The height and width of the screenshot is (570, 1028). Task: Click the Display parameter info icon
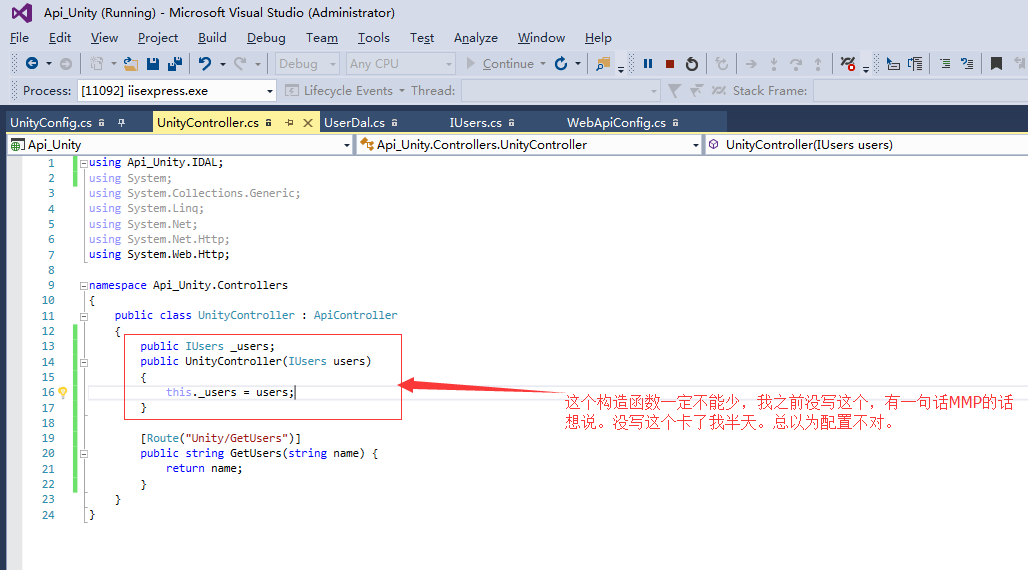point(915,64)
